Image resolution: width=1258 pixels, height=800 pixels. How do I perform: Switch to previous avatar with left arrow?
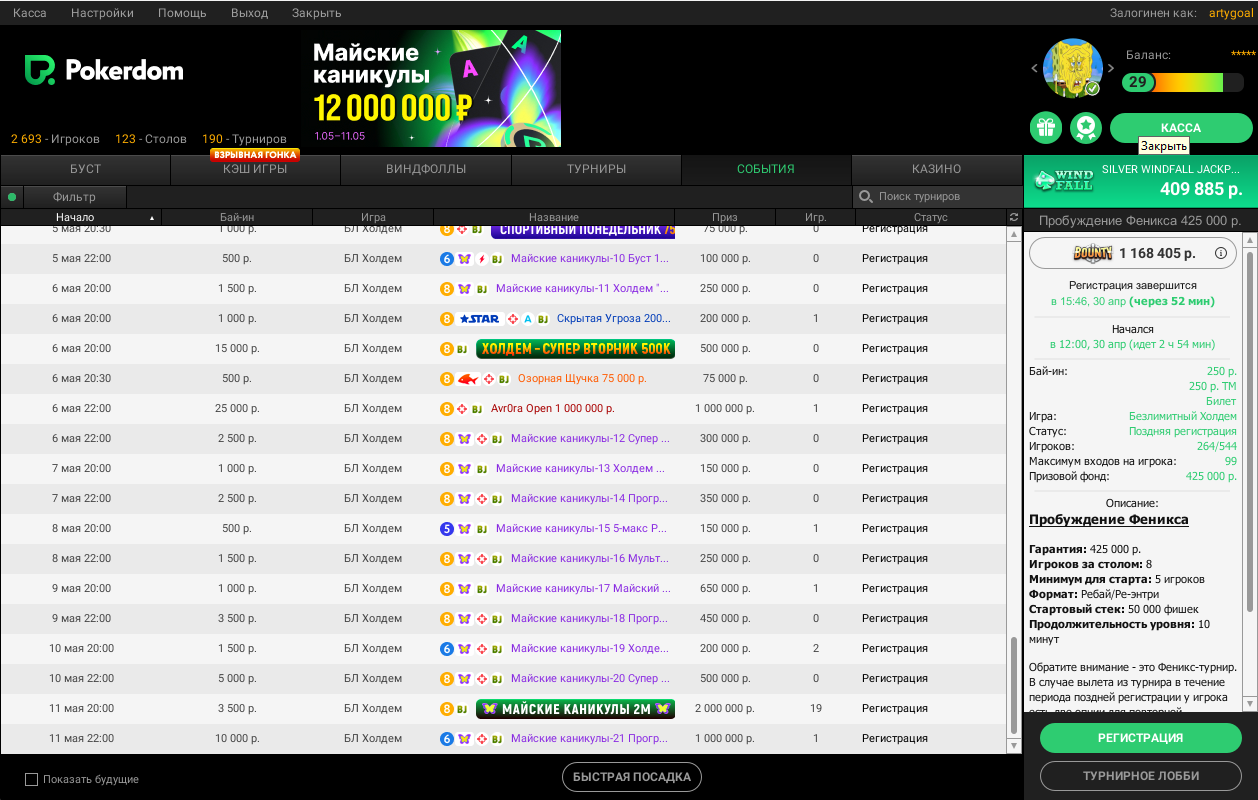[x=1035, y=69]
